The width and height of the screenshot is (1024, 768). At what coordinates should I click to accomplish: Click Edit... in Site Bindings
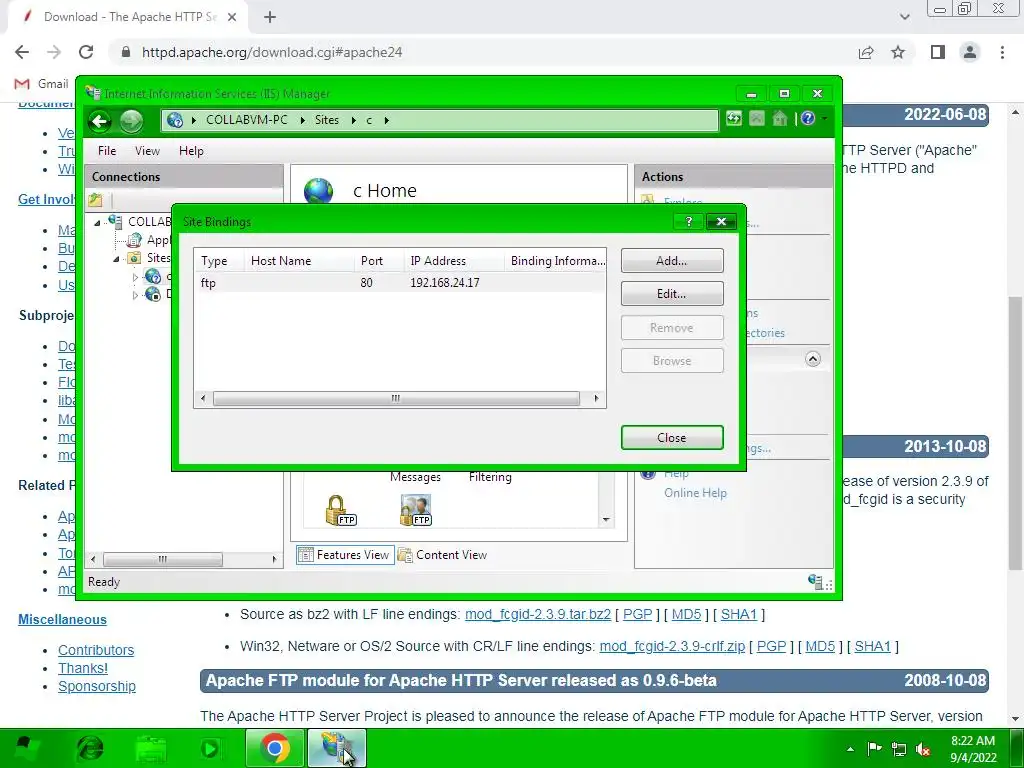[671, 294]
